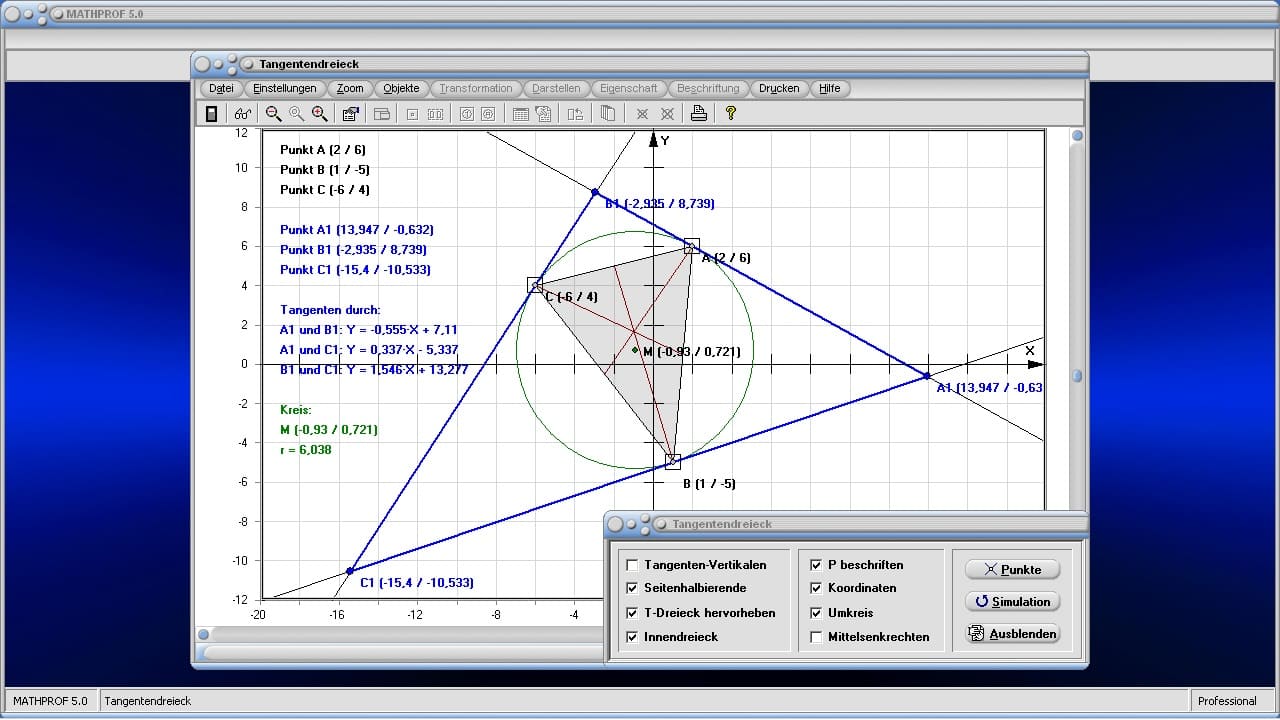This screenshot has width=1280, height=720.
Task: Click the Tangentendreieck options dialog title bar
Action: click(846, 524)
